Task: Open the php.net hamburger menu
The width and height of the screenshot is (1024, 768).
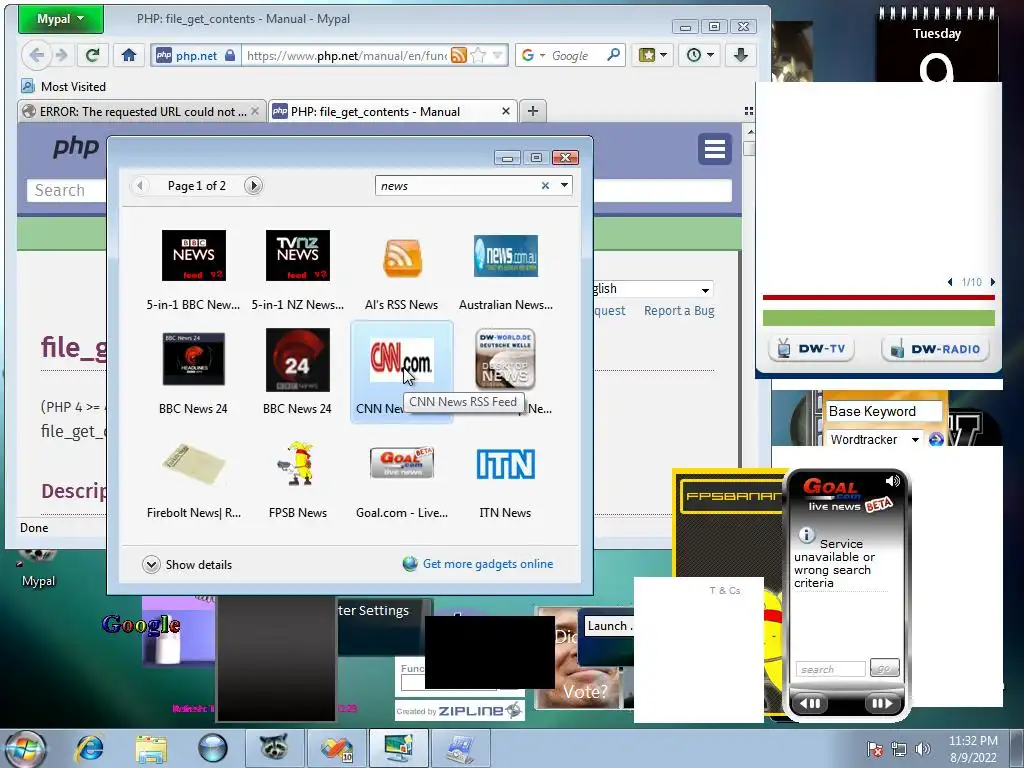Action: (714, 149)
